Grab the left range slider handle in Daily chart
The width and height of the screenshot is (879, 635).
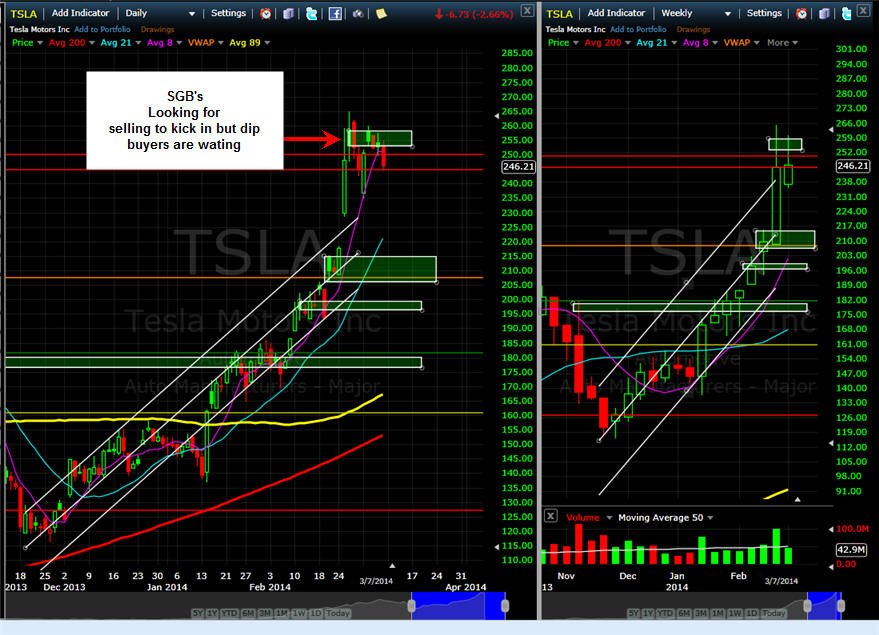pos(411,606)
